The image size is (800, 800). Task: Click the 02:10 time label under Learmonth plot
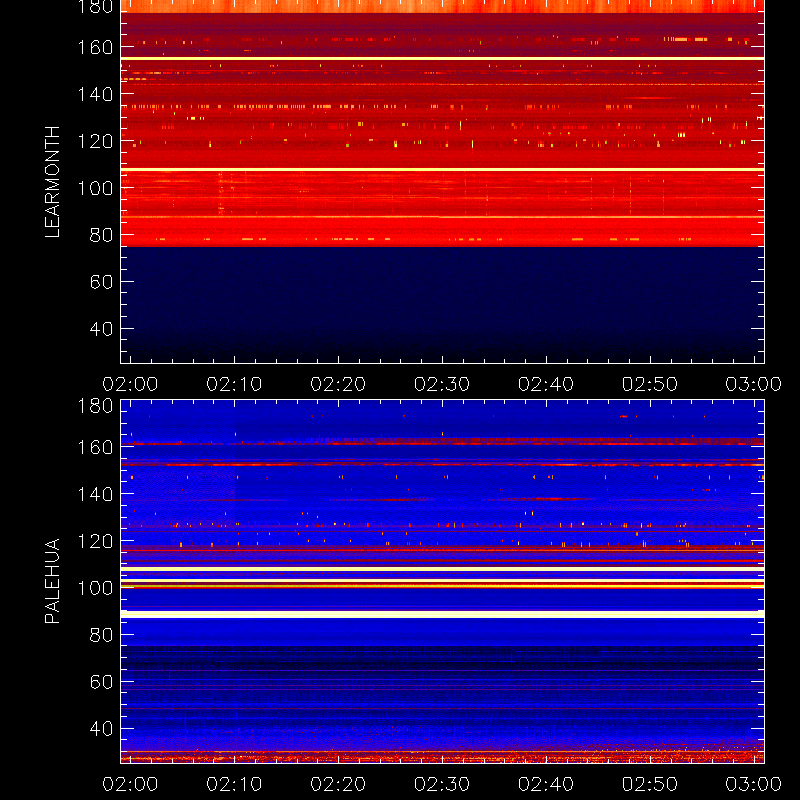234,384
